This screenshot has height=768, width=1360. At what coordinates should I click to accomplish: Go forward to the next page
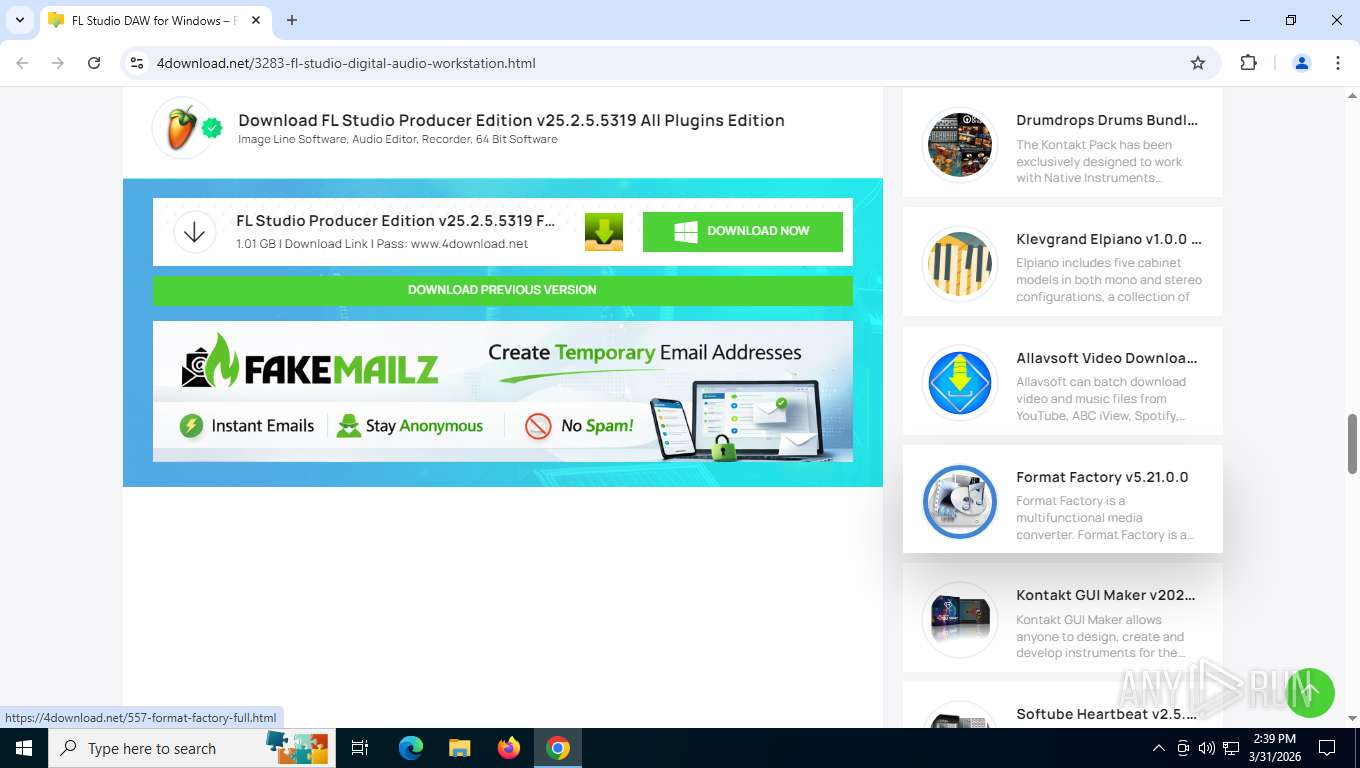pos(58,63)
